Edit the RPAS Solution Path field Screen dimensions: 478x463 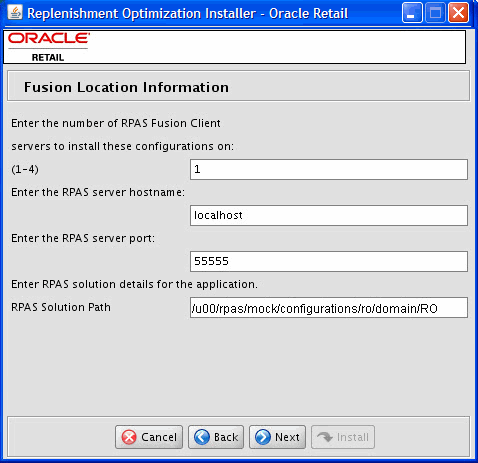[x=329, y=307]
